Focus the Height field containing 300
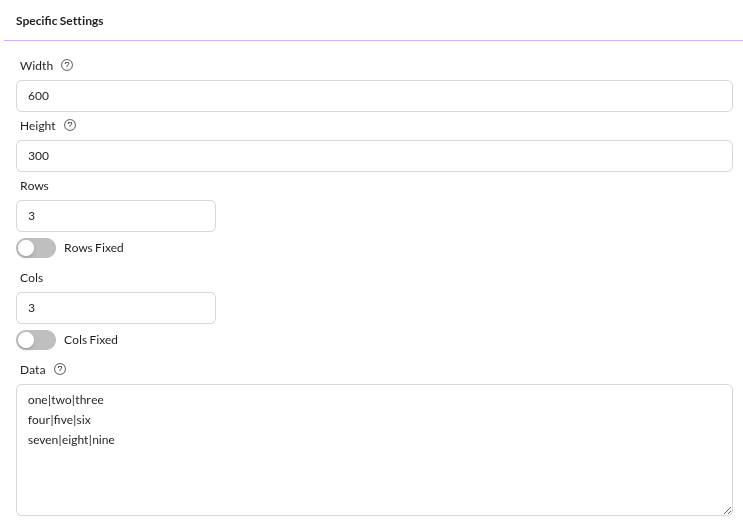The image size is (743, 524). coord(374,156)
